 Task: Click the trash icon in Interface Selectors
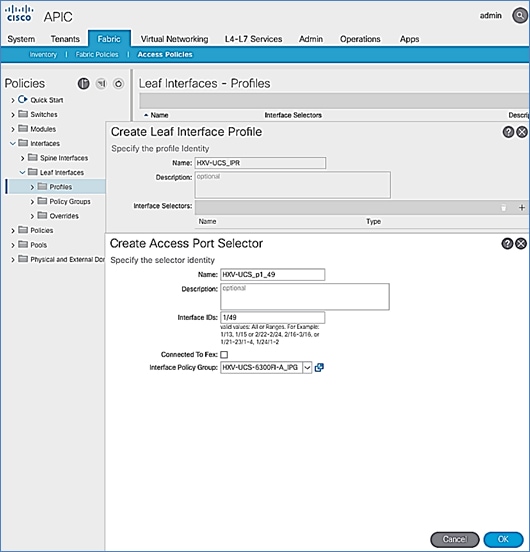click(x=504, y=208)
